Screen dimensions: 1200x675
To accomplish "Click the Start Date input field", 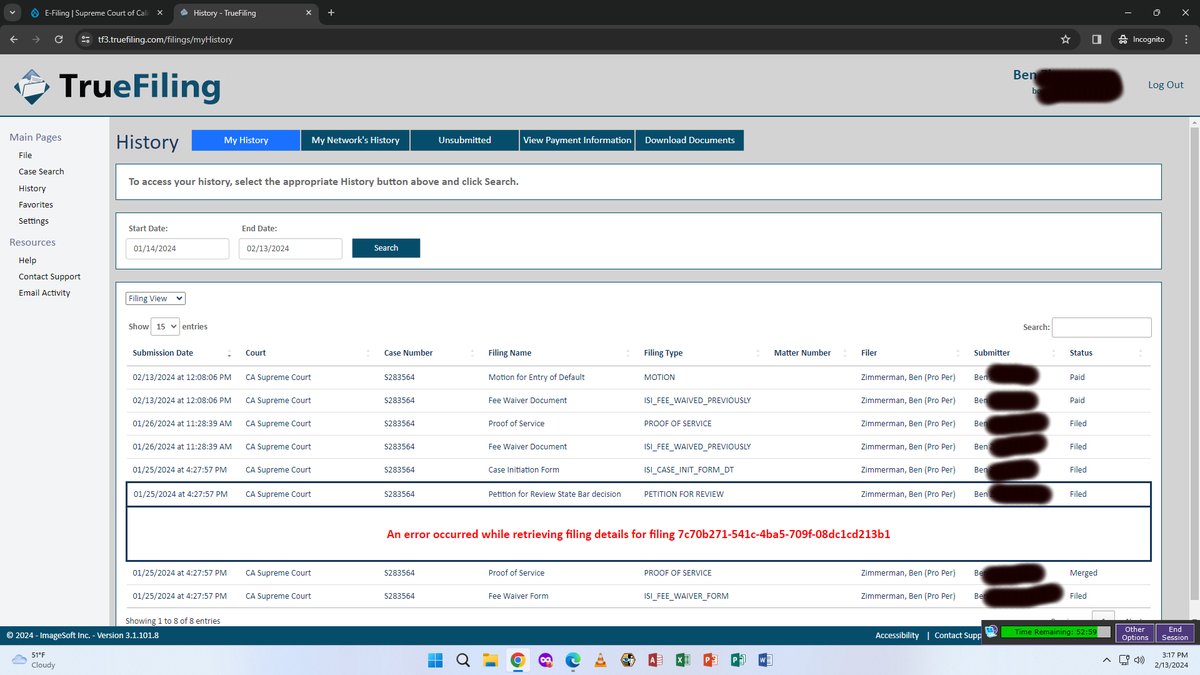I will (177, 248).
